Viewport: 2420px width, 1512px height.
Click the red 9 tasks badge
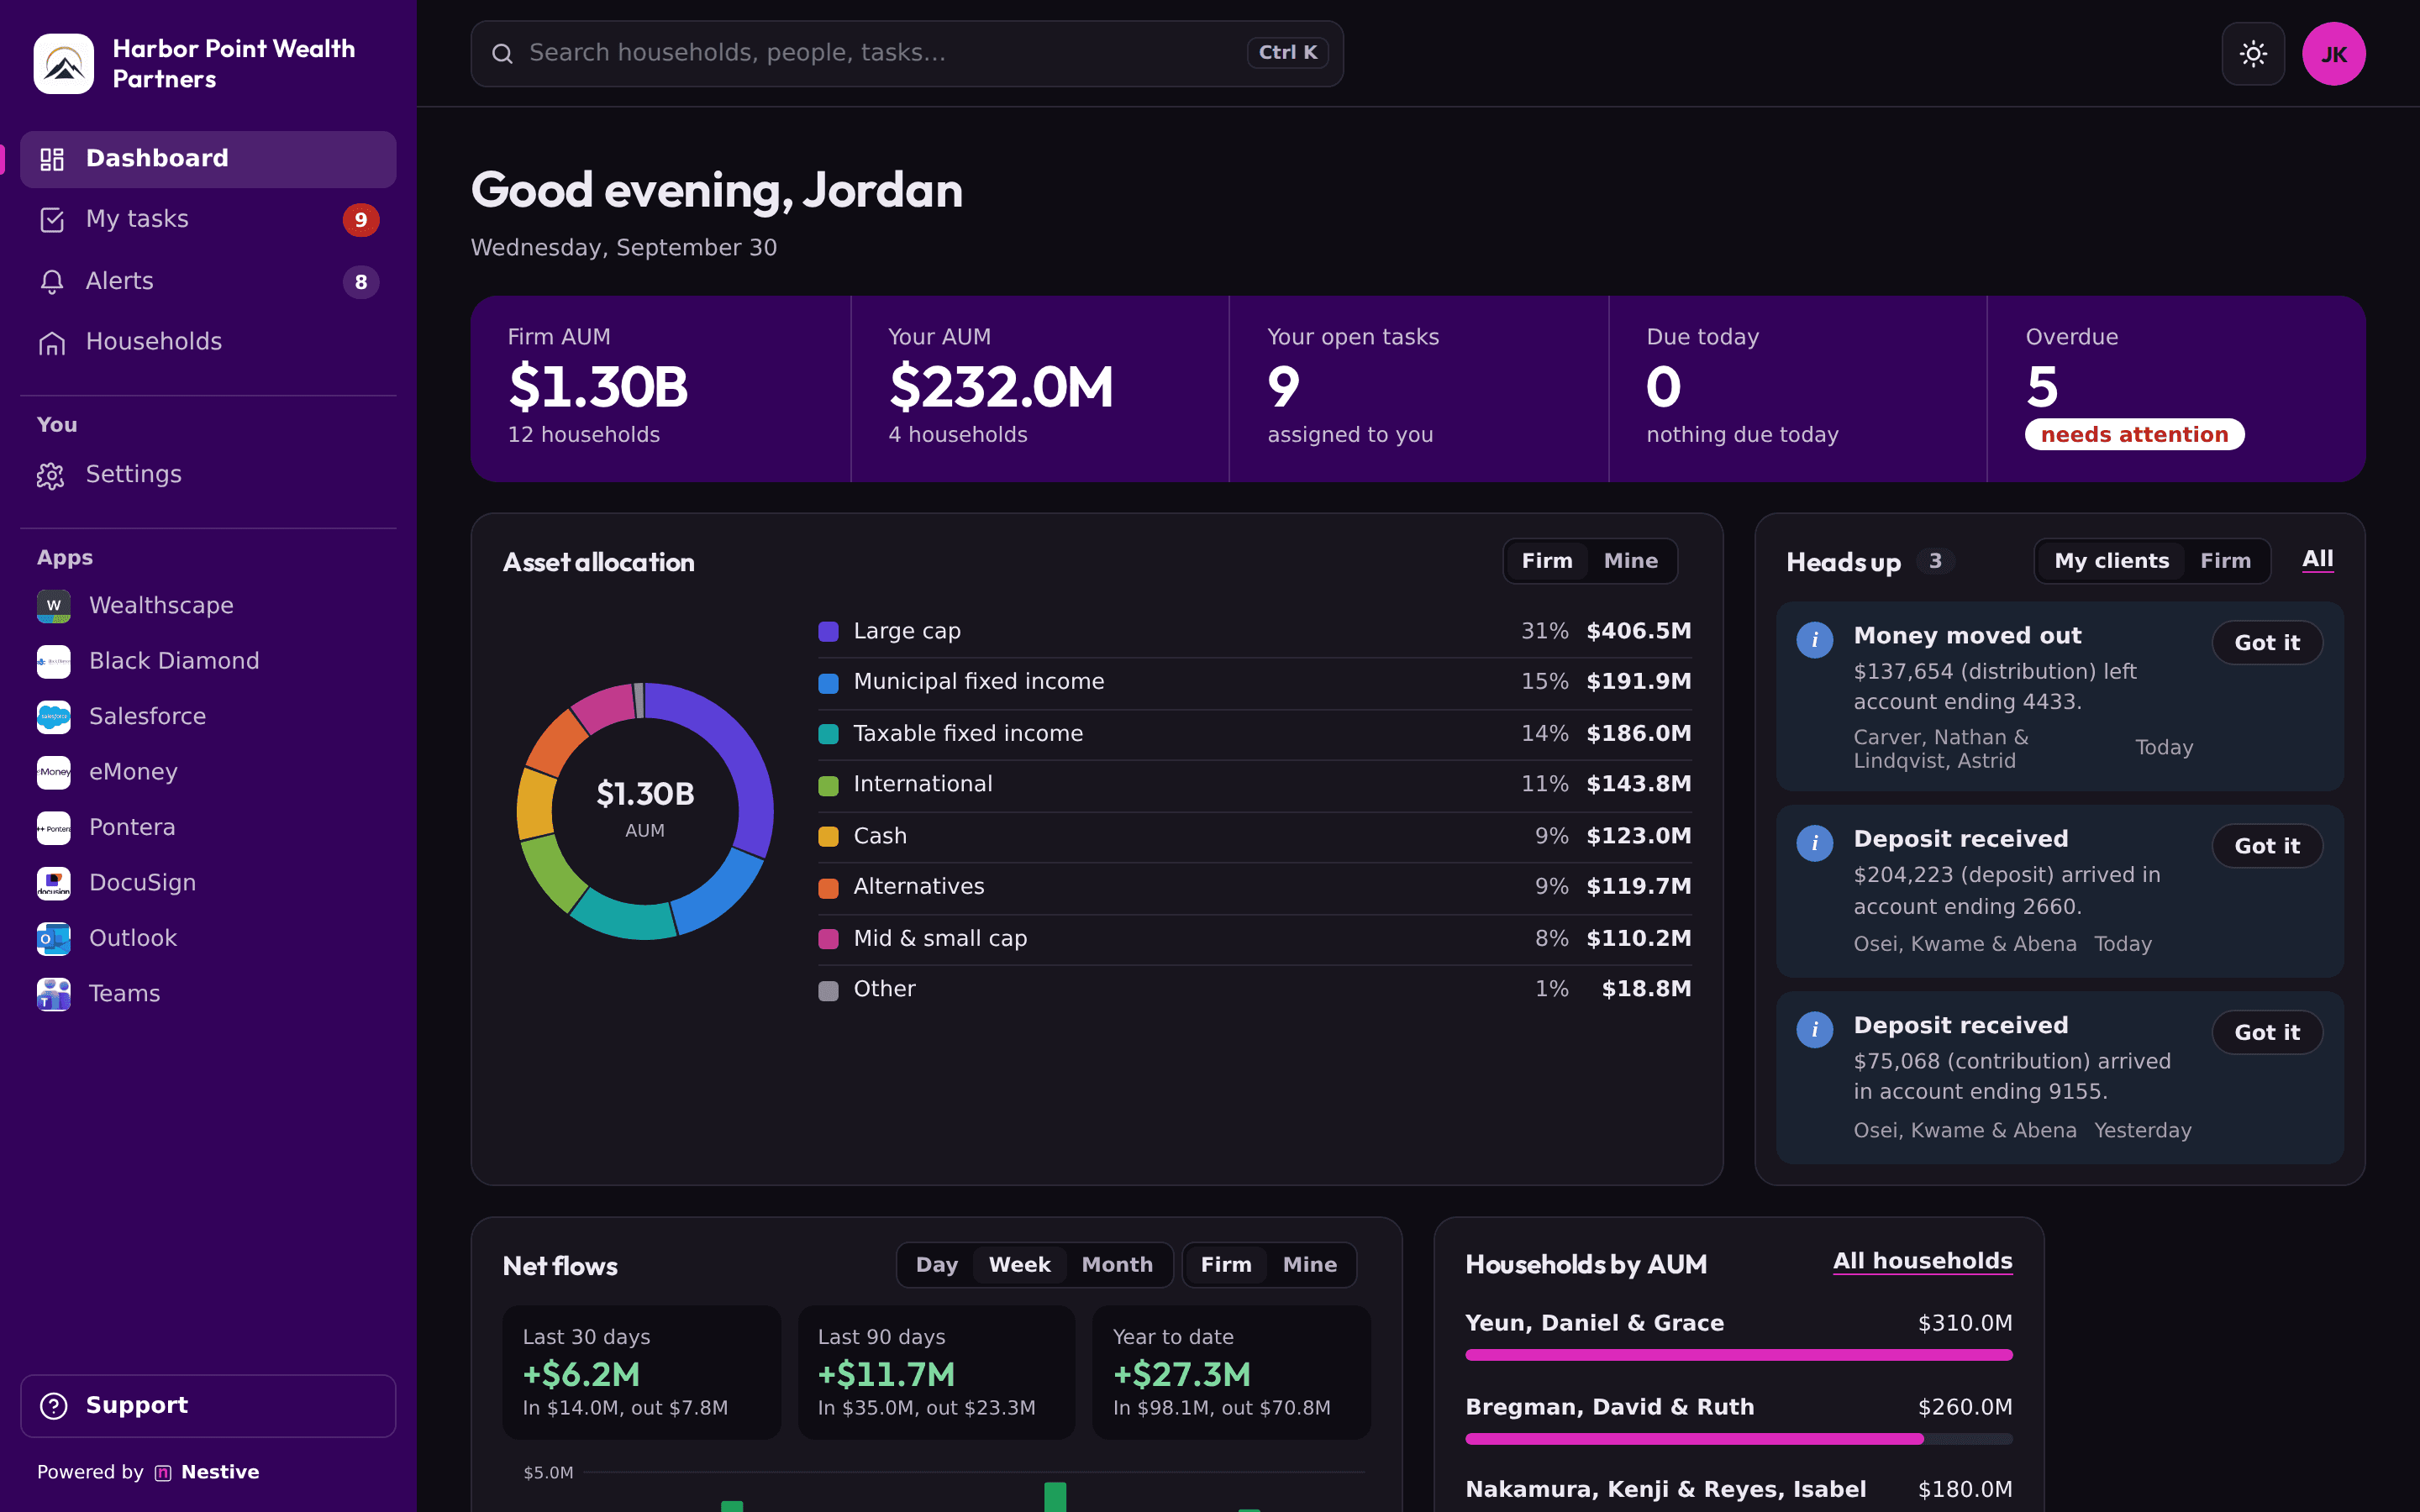click(x=361, y=220)
